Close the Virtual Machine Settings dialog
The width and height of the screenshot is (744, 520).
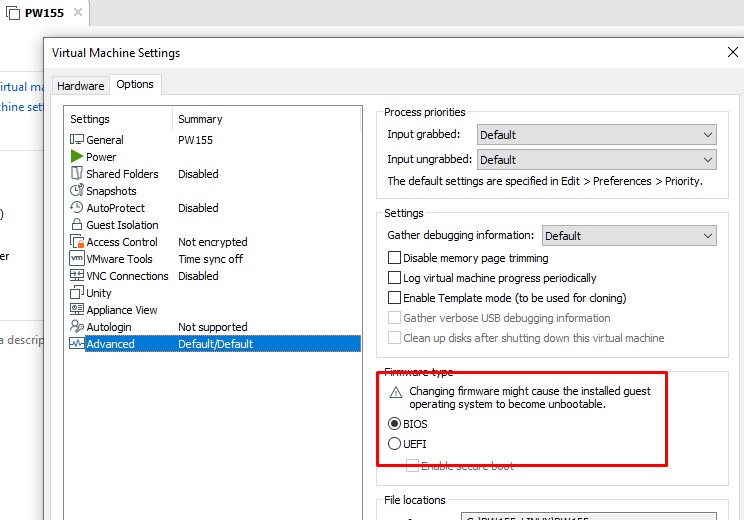click(x=733, y=52)
